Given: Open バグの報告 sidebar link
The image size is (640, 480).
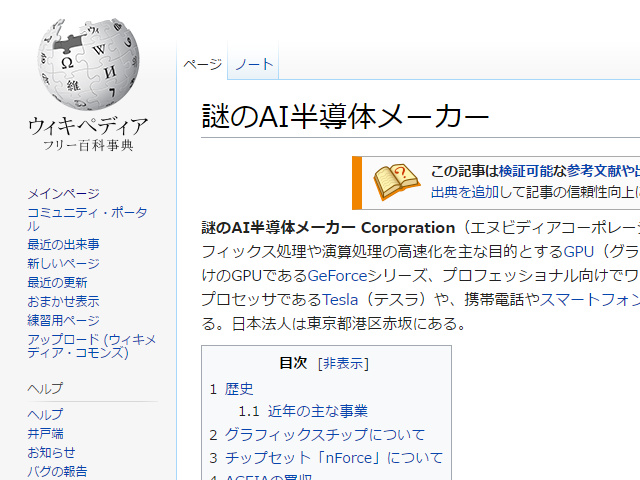Looking at the screenshot, I should (x=57, y=471).
